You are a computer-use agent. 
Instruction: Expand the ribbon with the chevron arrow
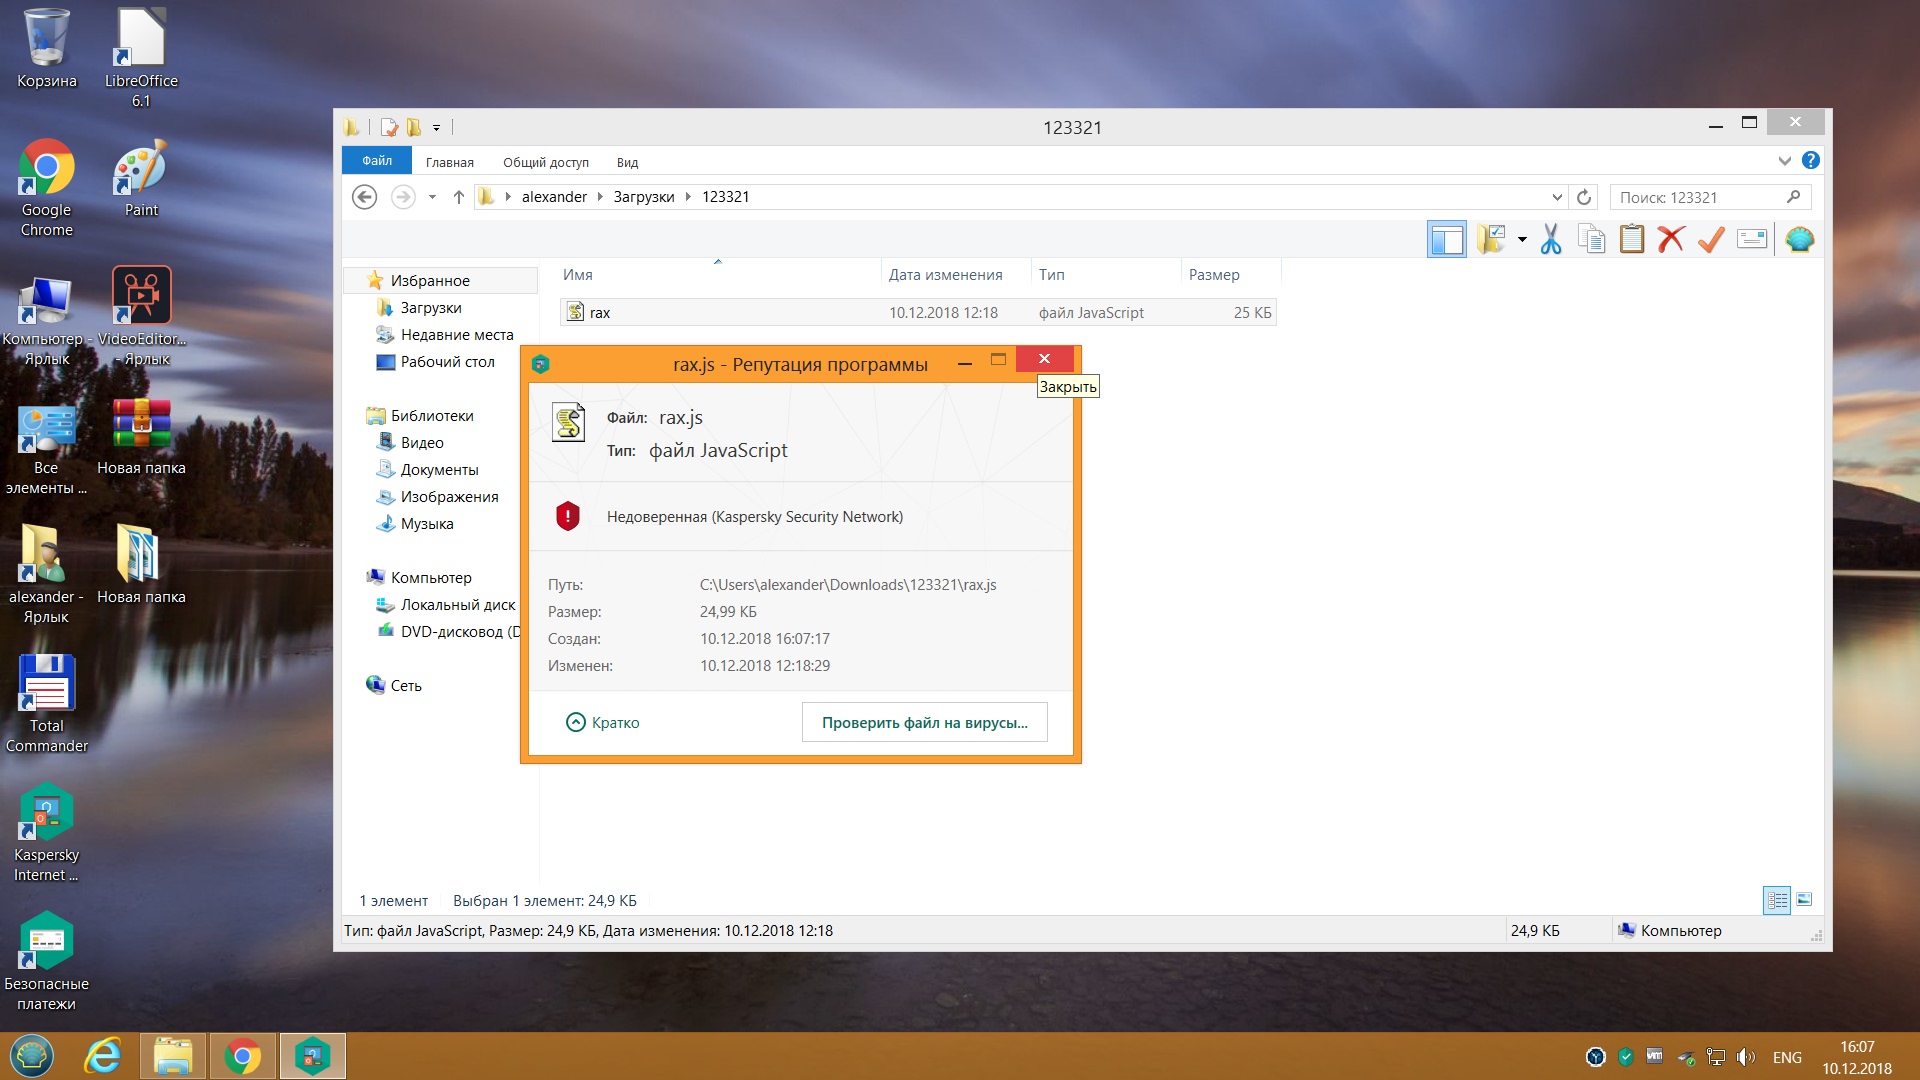pyautogui.click(x=1785, y=161)
